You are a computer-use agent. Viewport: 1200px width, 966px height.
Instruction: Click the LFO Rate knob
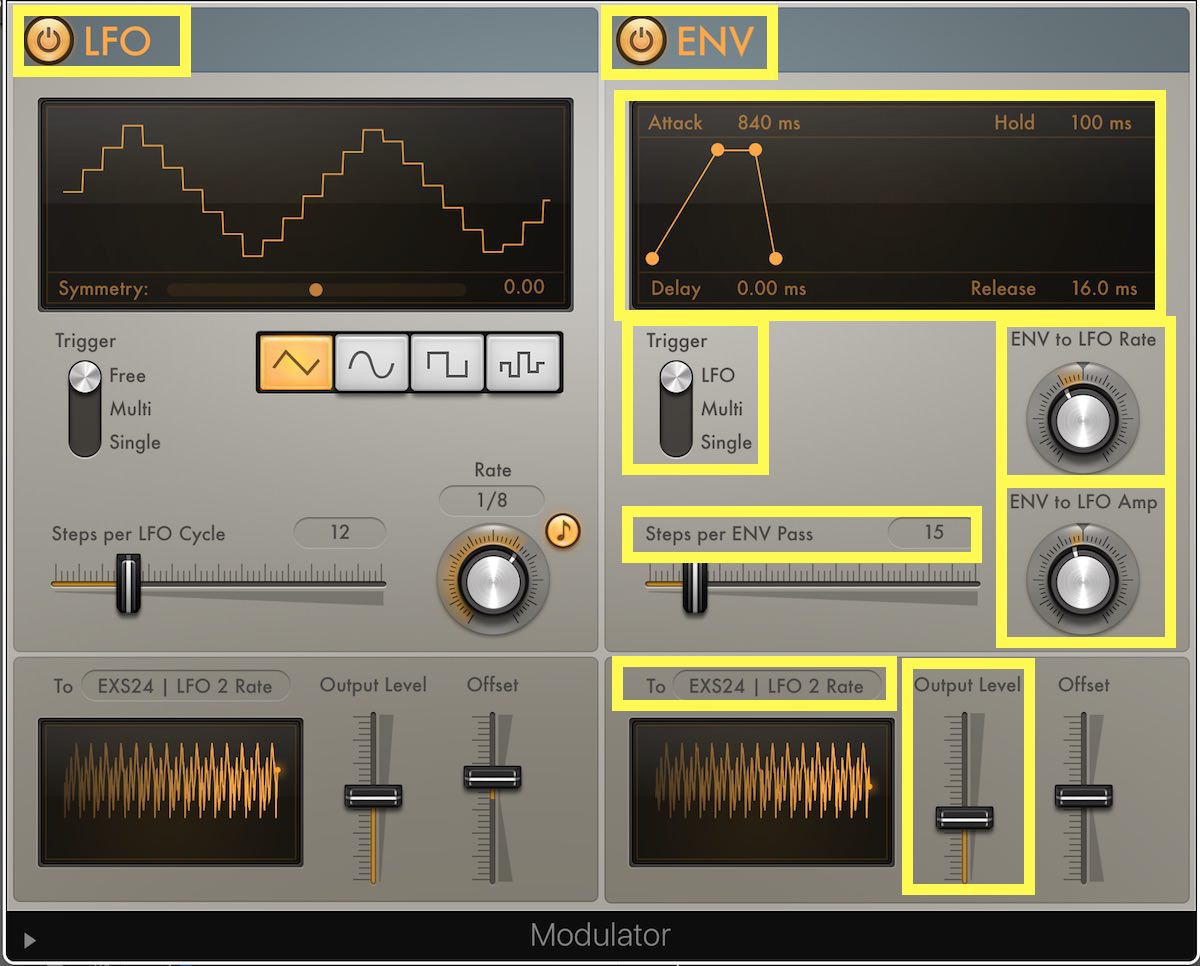coord(493,579)
